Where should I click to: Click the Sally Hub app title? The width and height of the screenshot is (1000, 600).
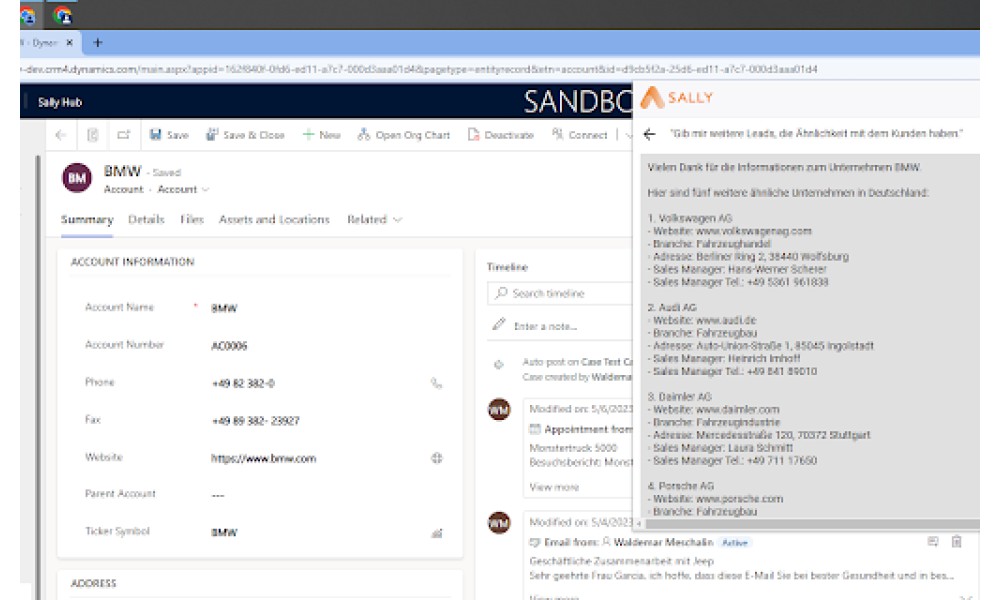point(60,102)
